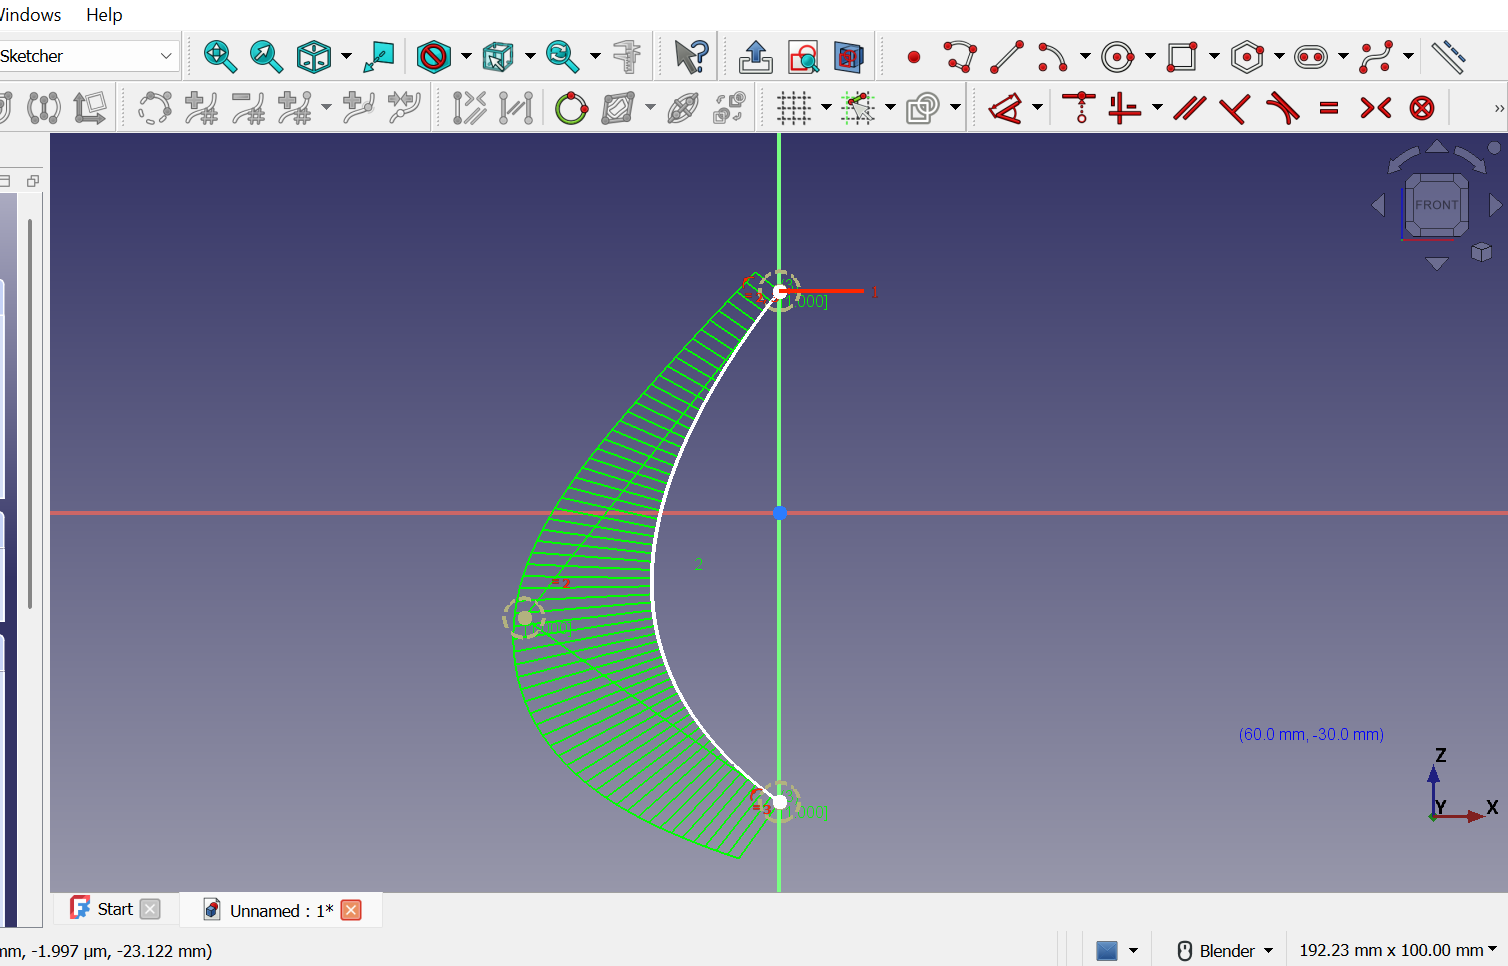Select the Line tool
1508x966 pixels.
click(x=1007, y=56)
